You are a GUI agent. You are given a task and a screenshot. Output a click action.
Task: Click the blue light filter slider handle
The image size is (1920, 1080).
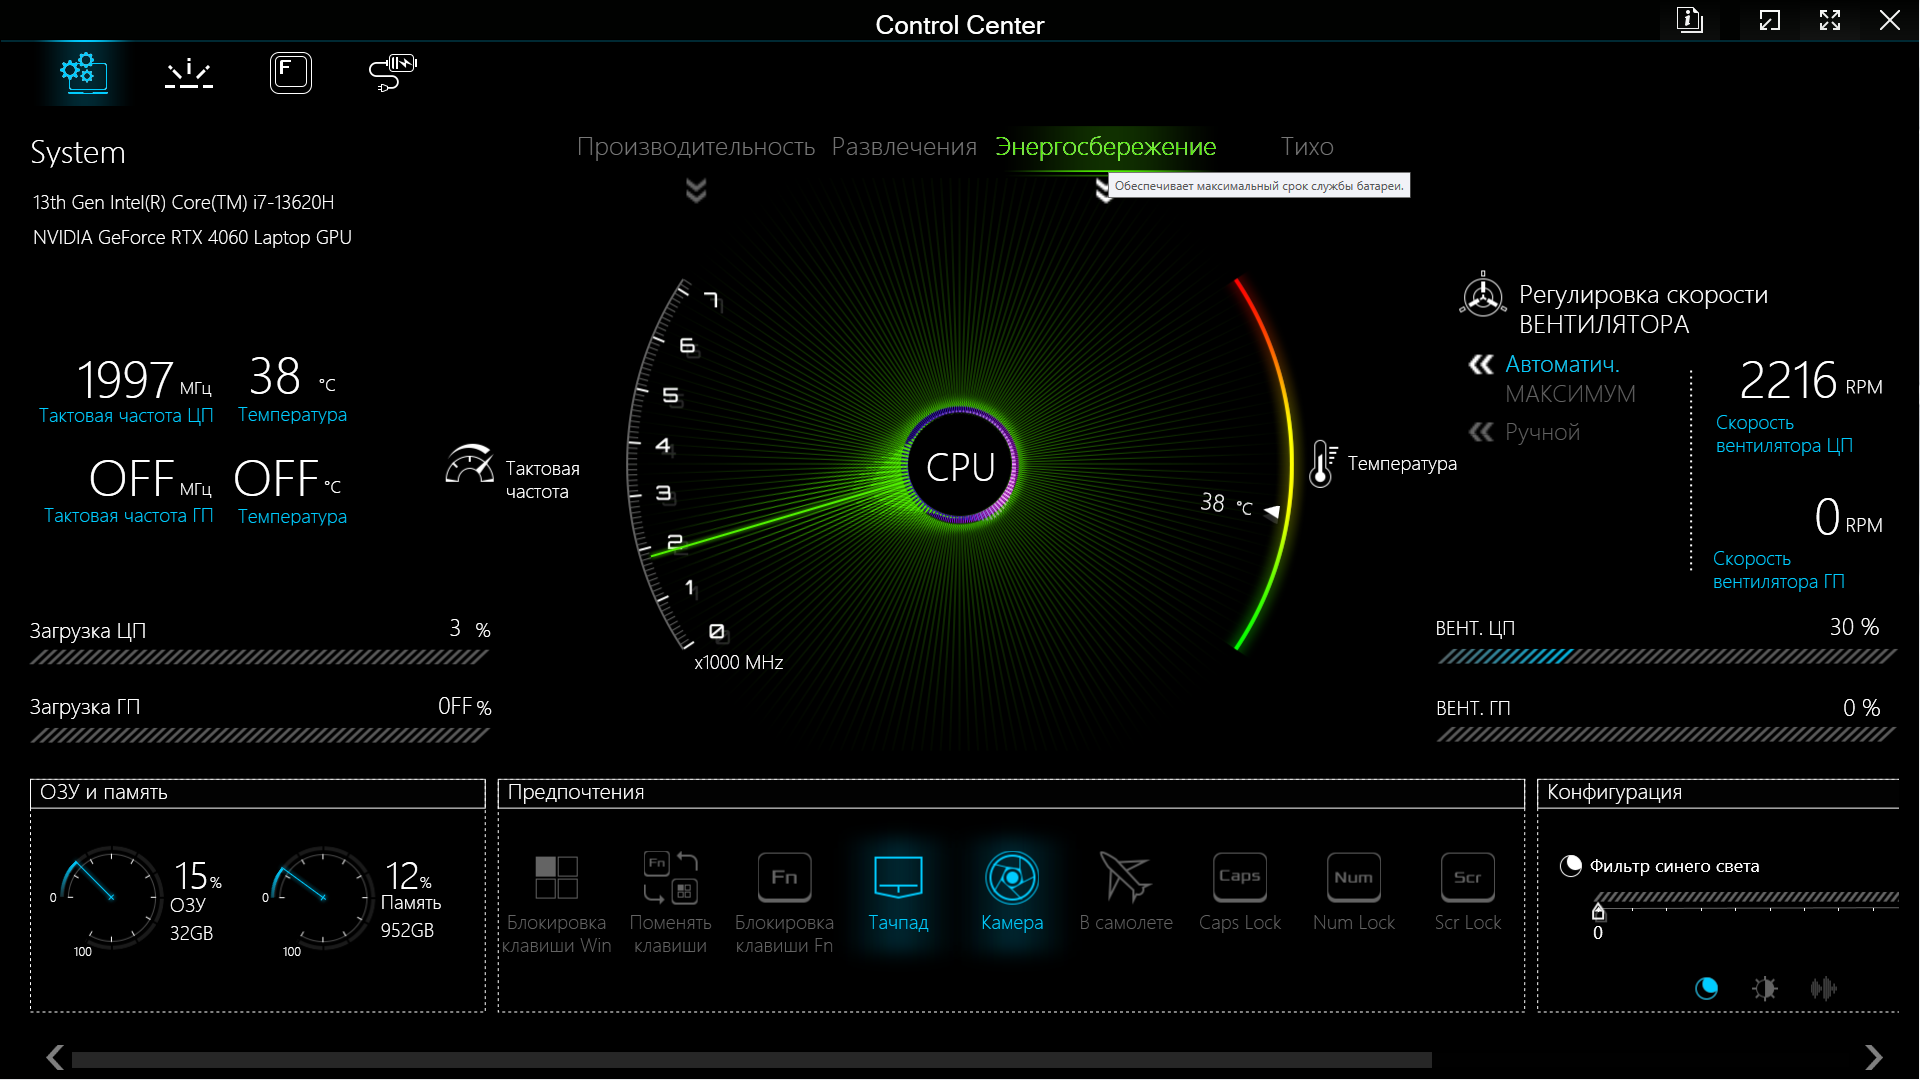[x=1598, y=911]
